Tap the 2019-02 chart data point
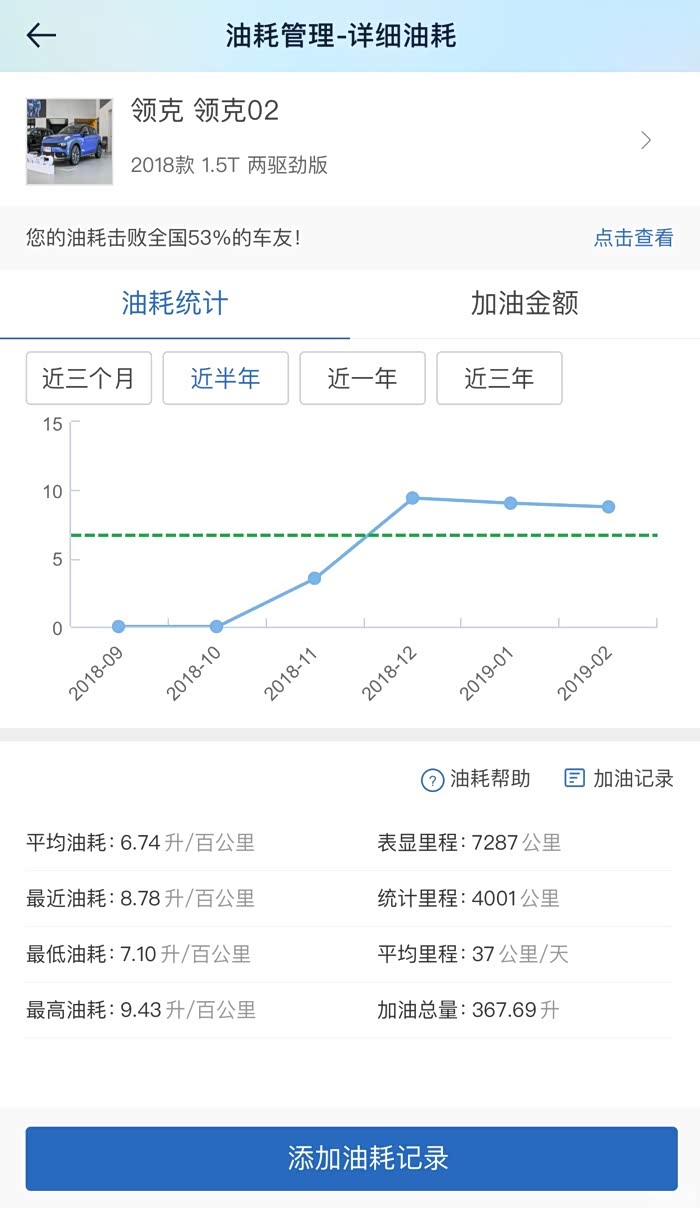Viewport: 700px width, 1208px height. [608, 507]
